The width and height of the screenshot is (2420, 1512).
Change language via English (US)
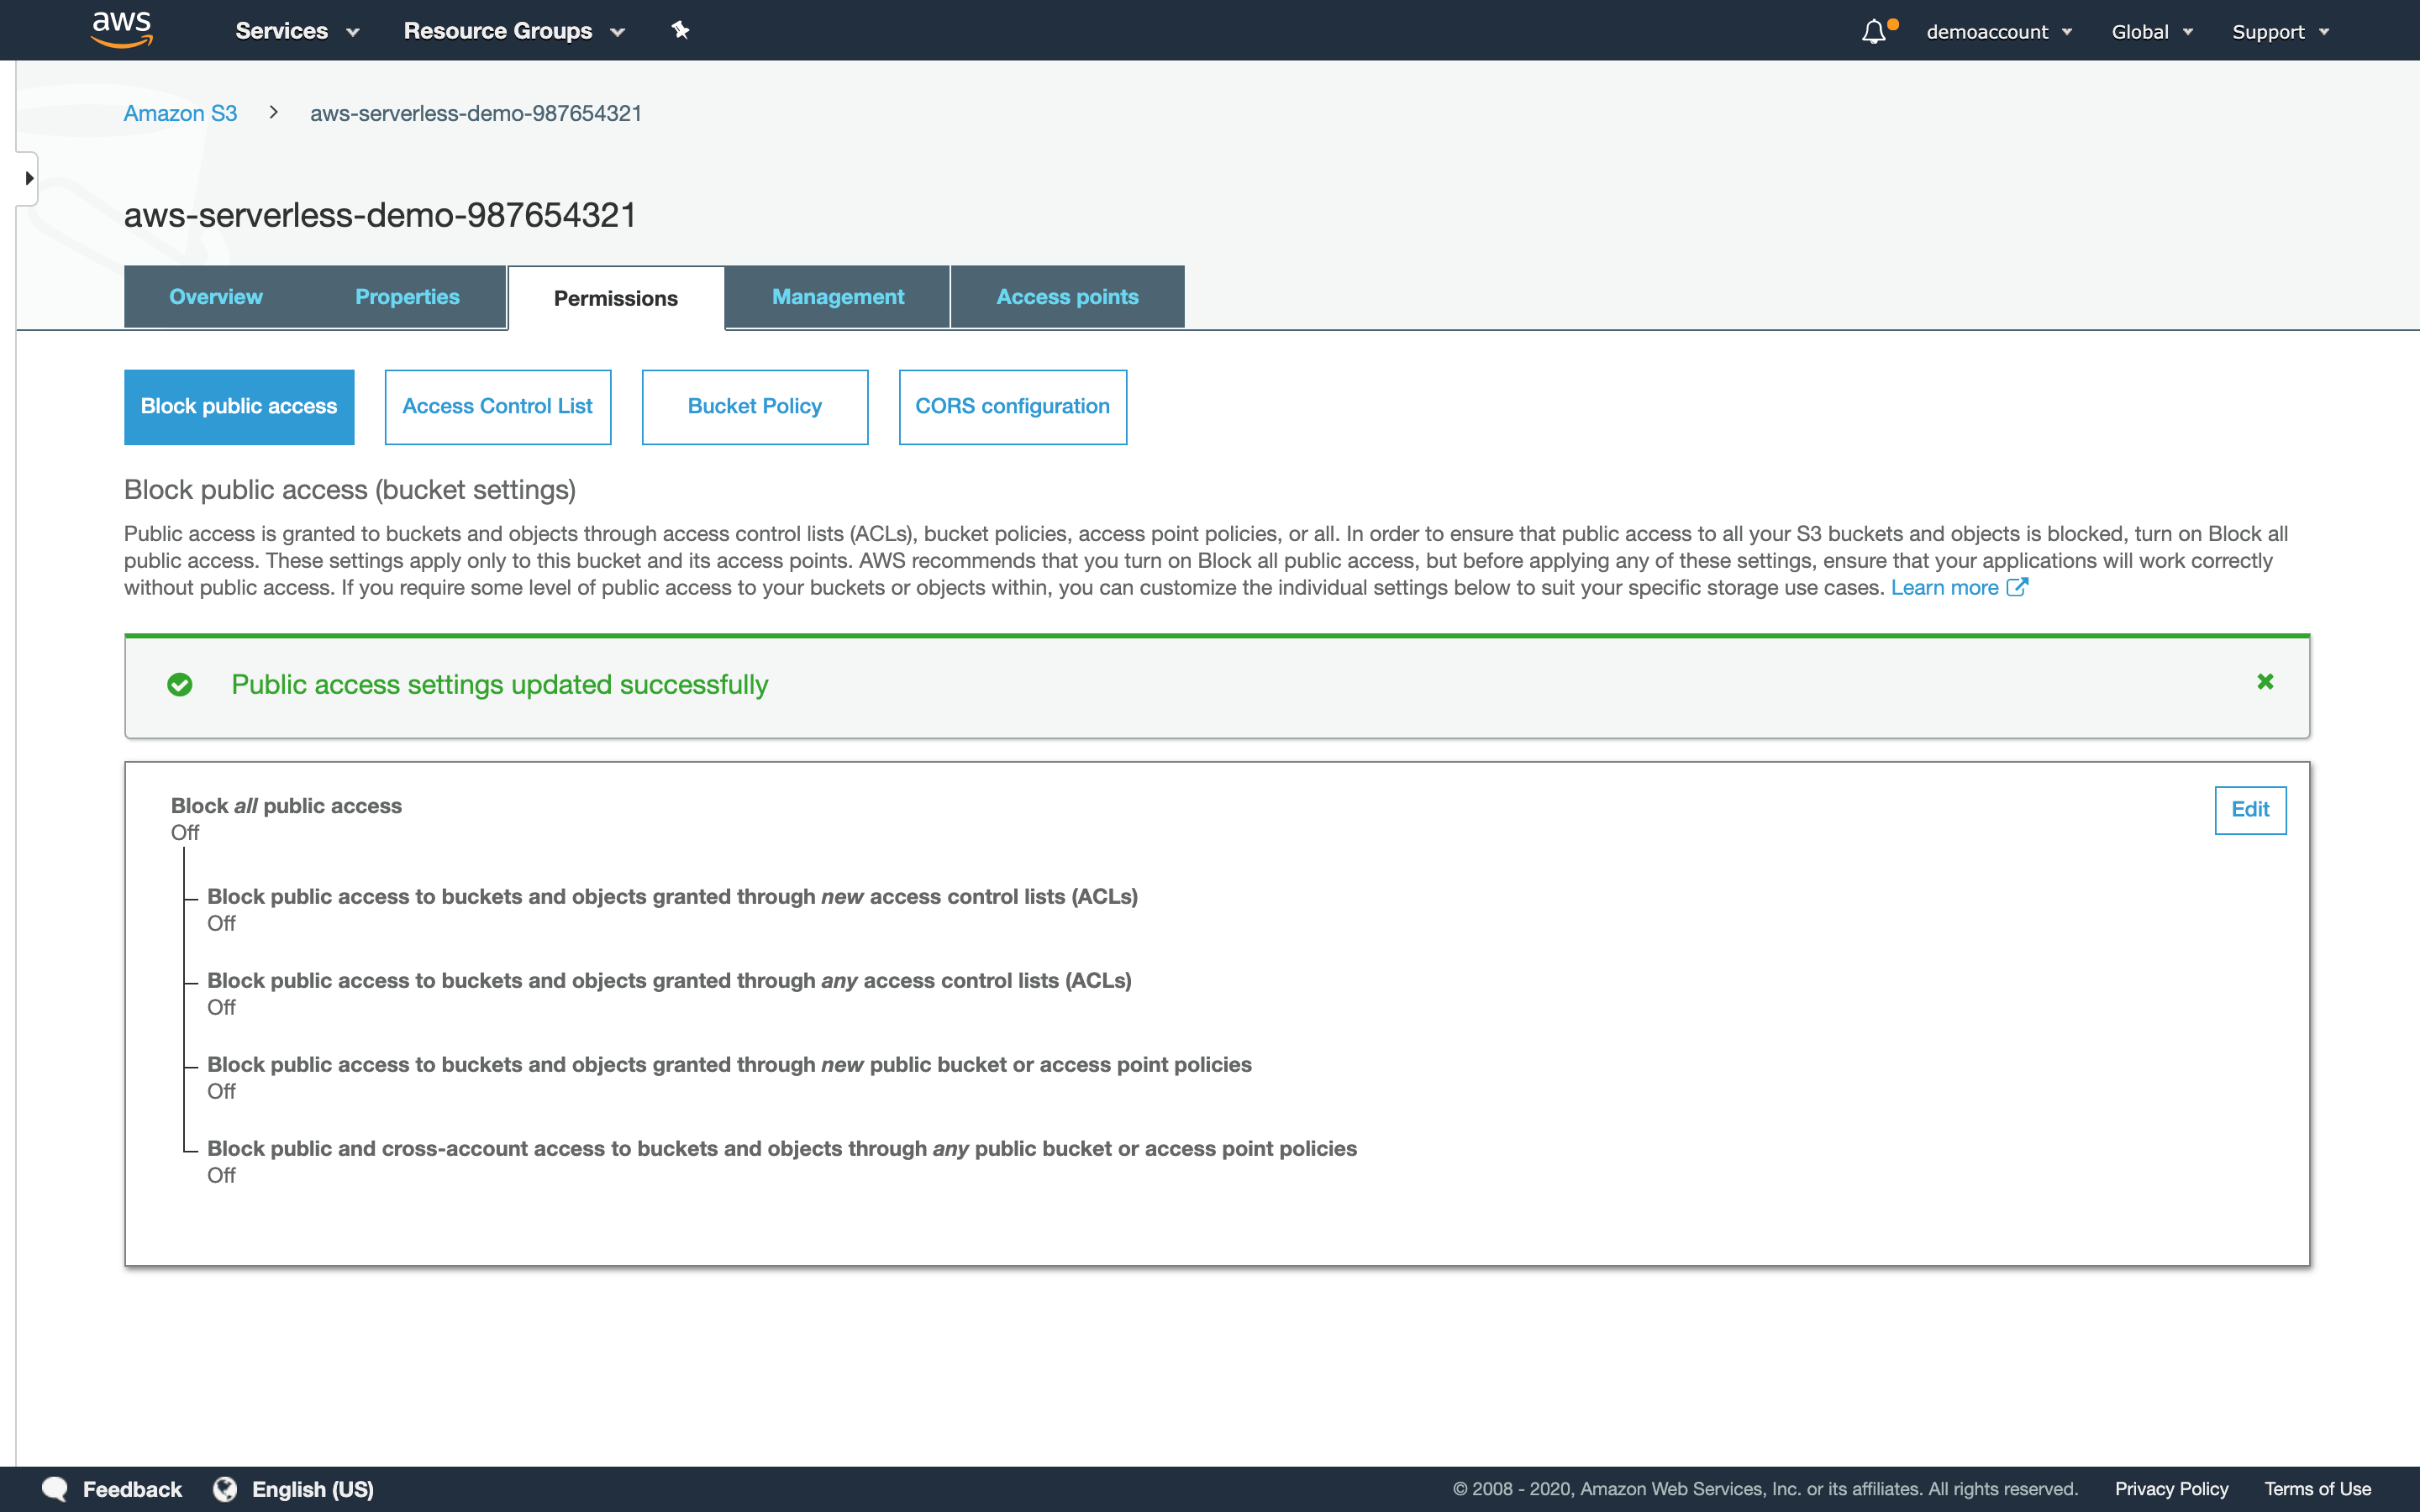click(313, 1489)
